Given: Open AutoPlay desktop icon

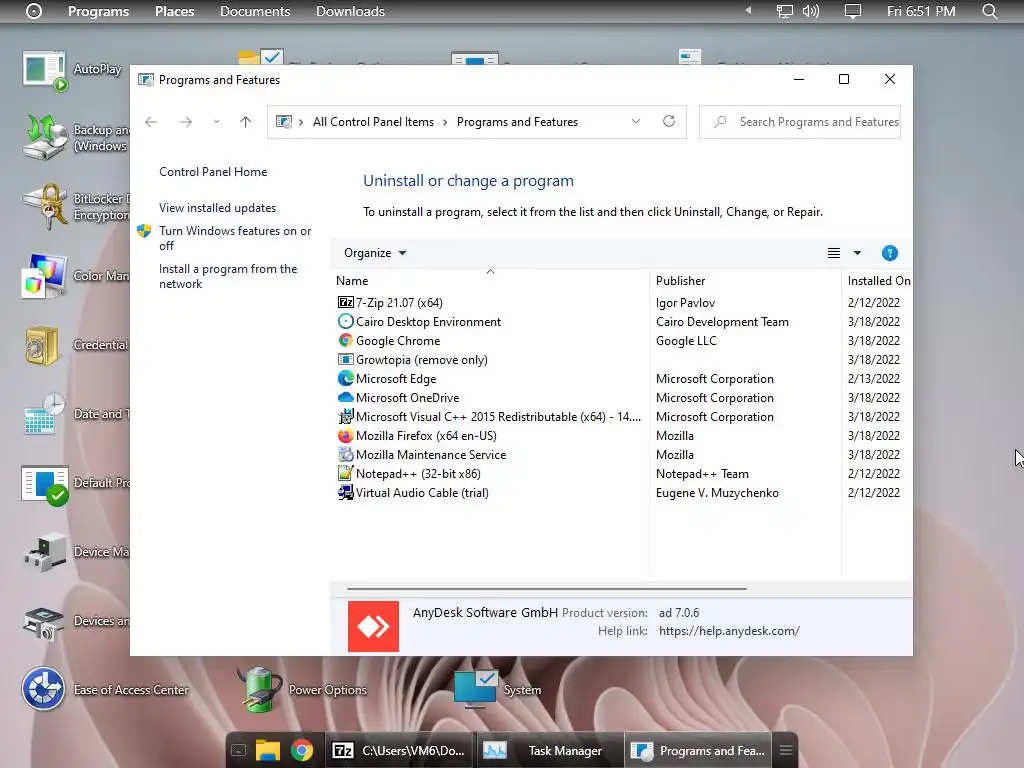Looking at the screenshot, I should tap(44, 71).
